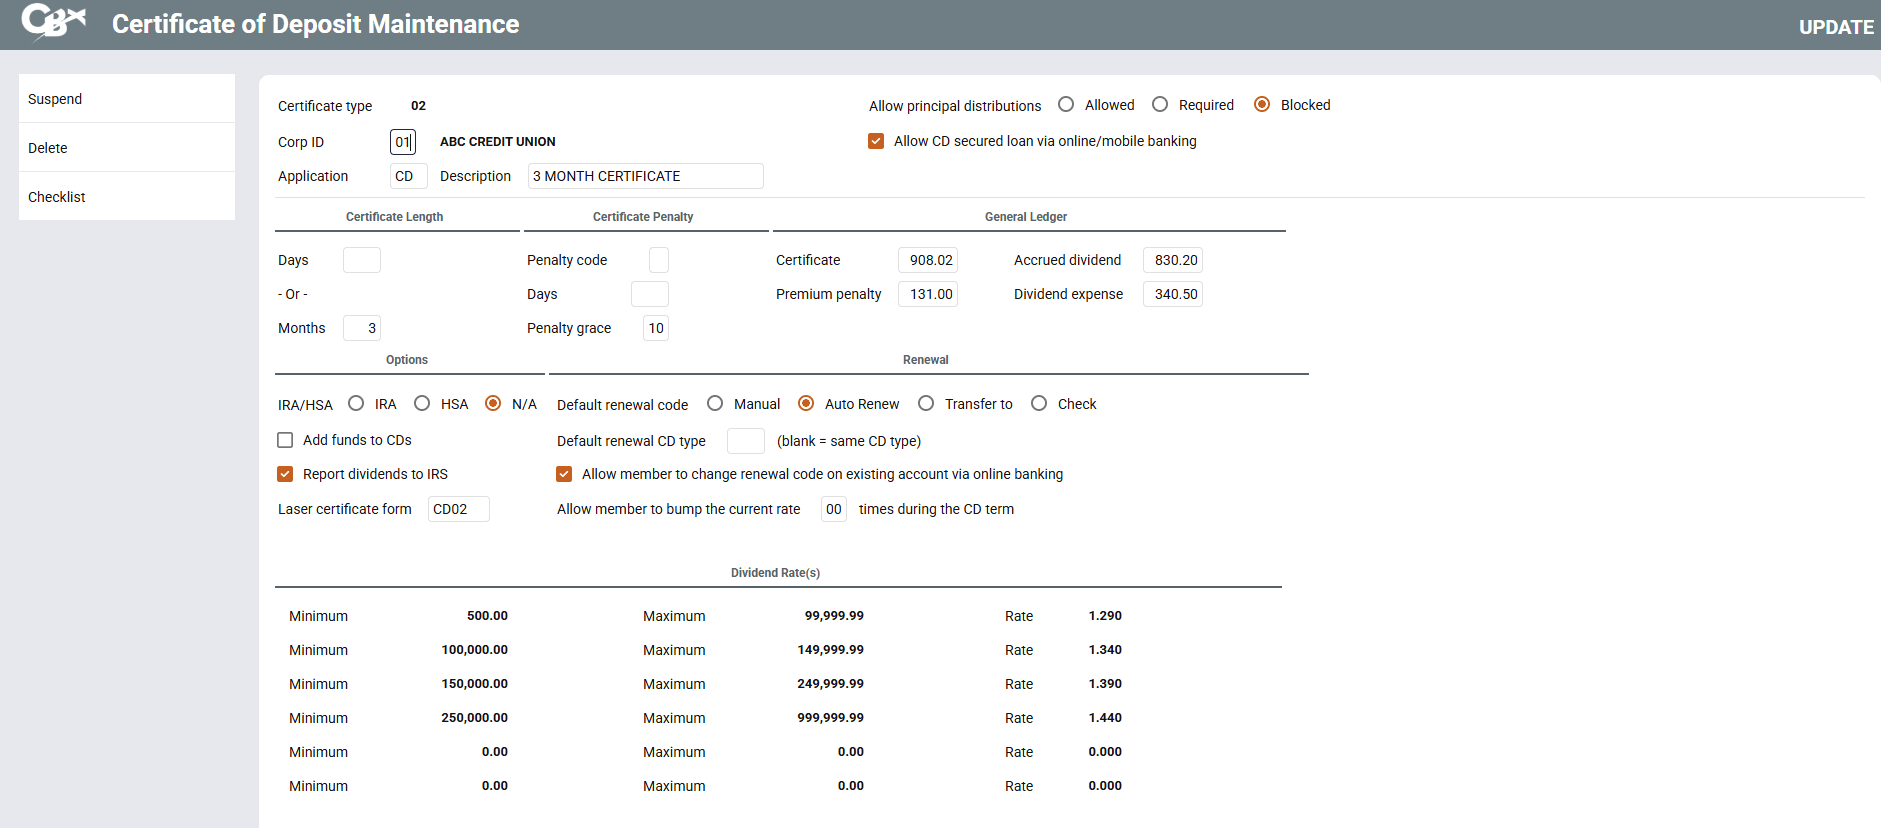Open the Checklist sidebar option
The width and height of the screenshot is (1881, 828).
click(x=57, y=197)
